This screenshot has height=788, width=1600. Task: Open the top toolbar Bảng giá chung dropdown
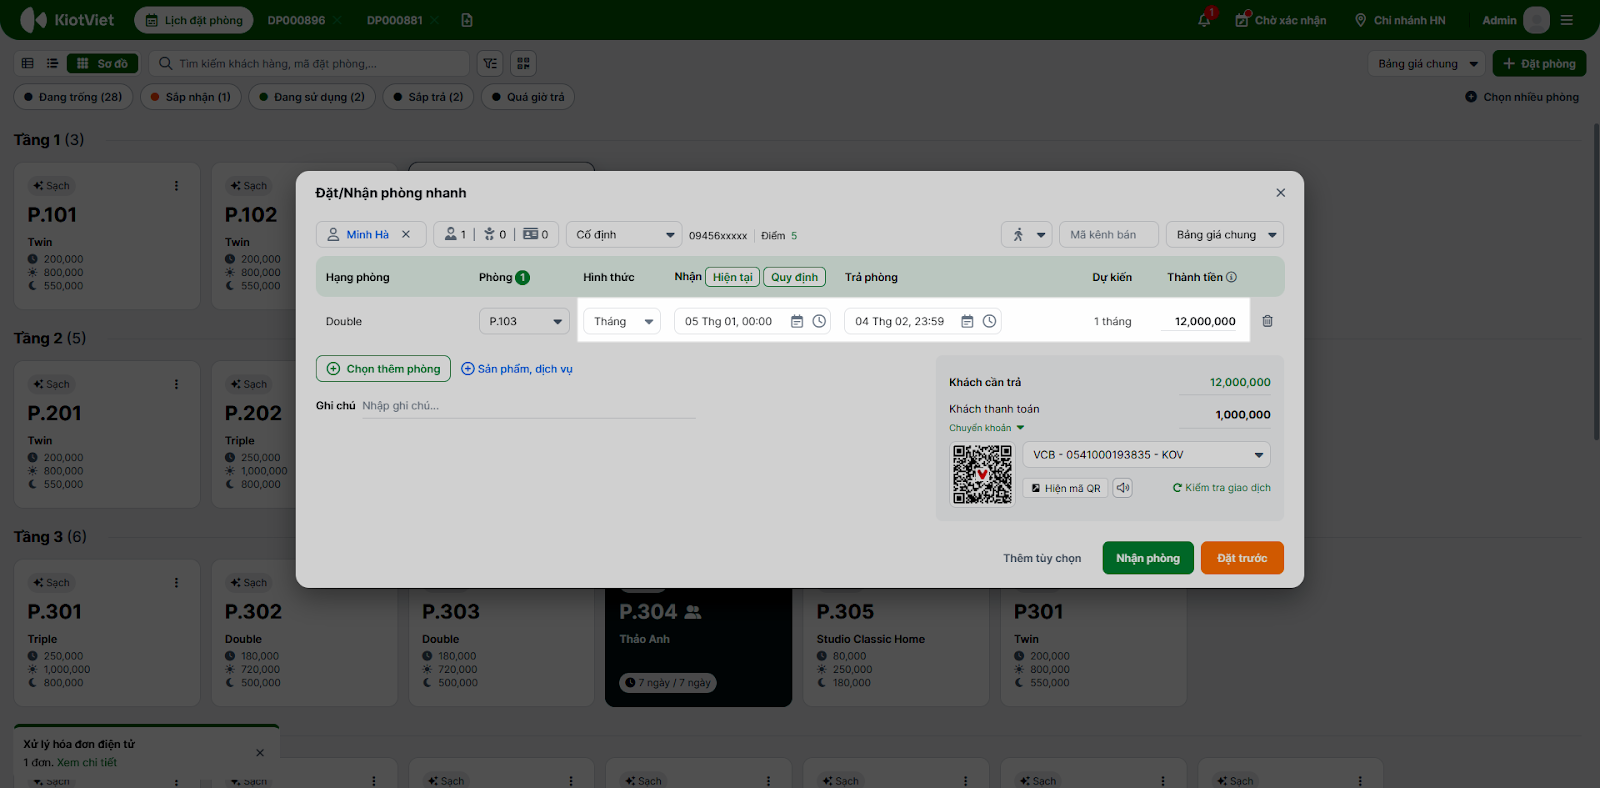1427,64
